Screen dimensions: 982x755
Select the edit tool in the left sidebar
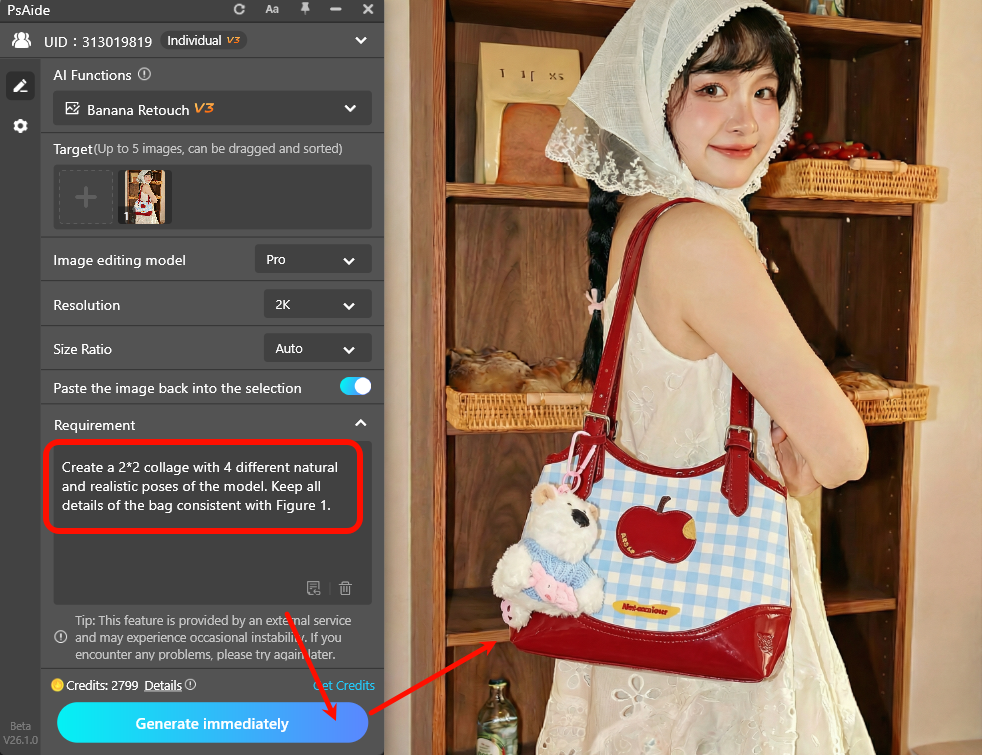[x=20, y=85]
